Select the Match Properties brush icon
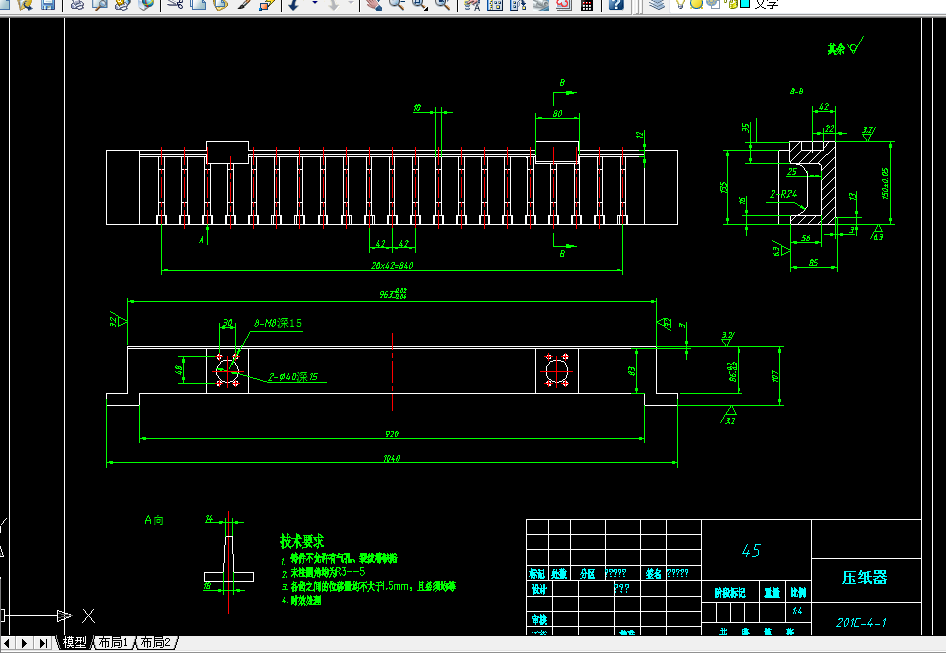The width and height of the screenshot is (946, 653). (x=244, y=4)
